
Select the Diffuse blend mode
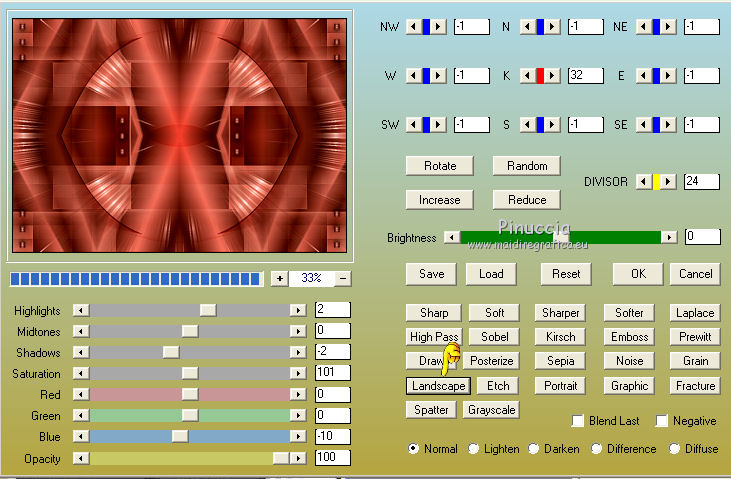tap(674, 449)
